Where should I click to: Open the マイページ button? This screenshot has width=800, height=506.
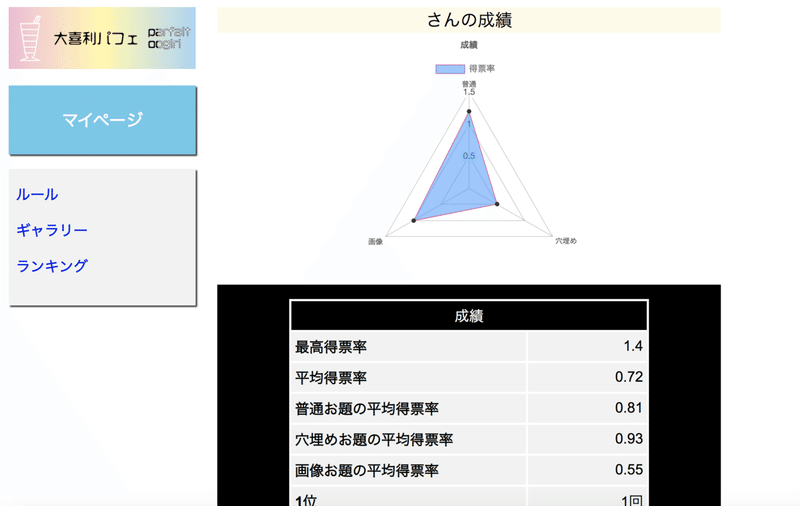pos(103,120)
